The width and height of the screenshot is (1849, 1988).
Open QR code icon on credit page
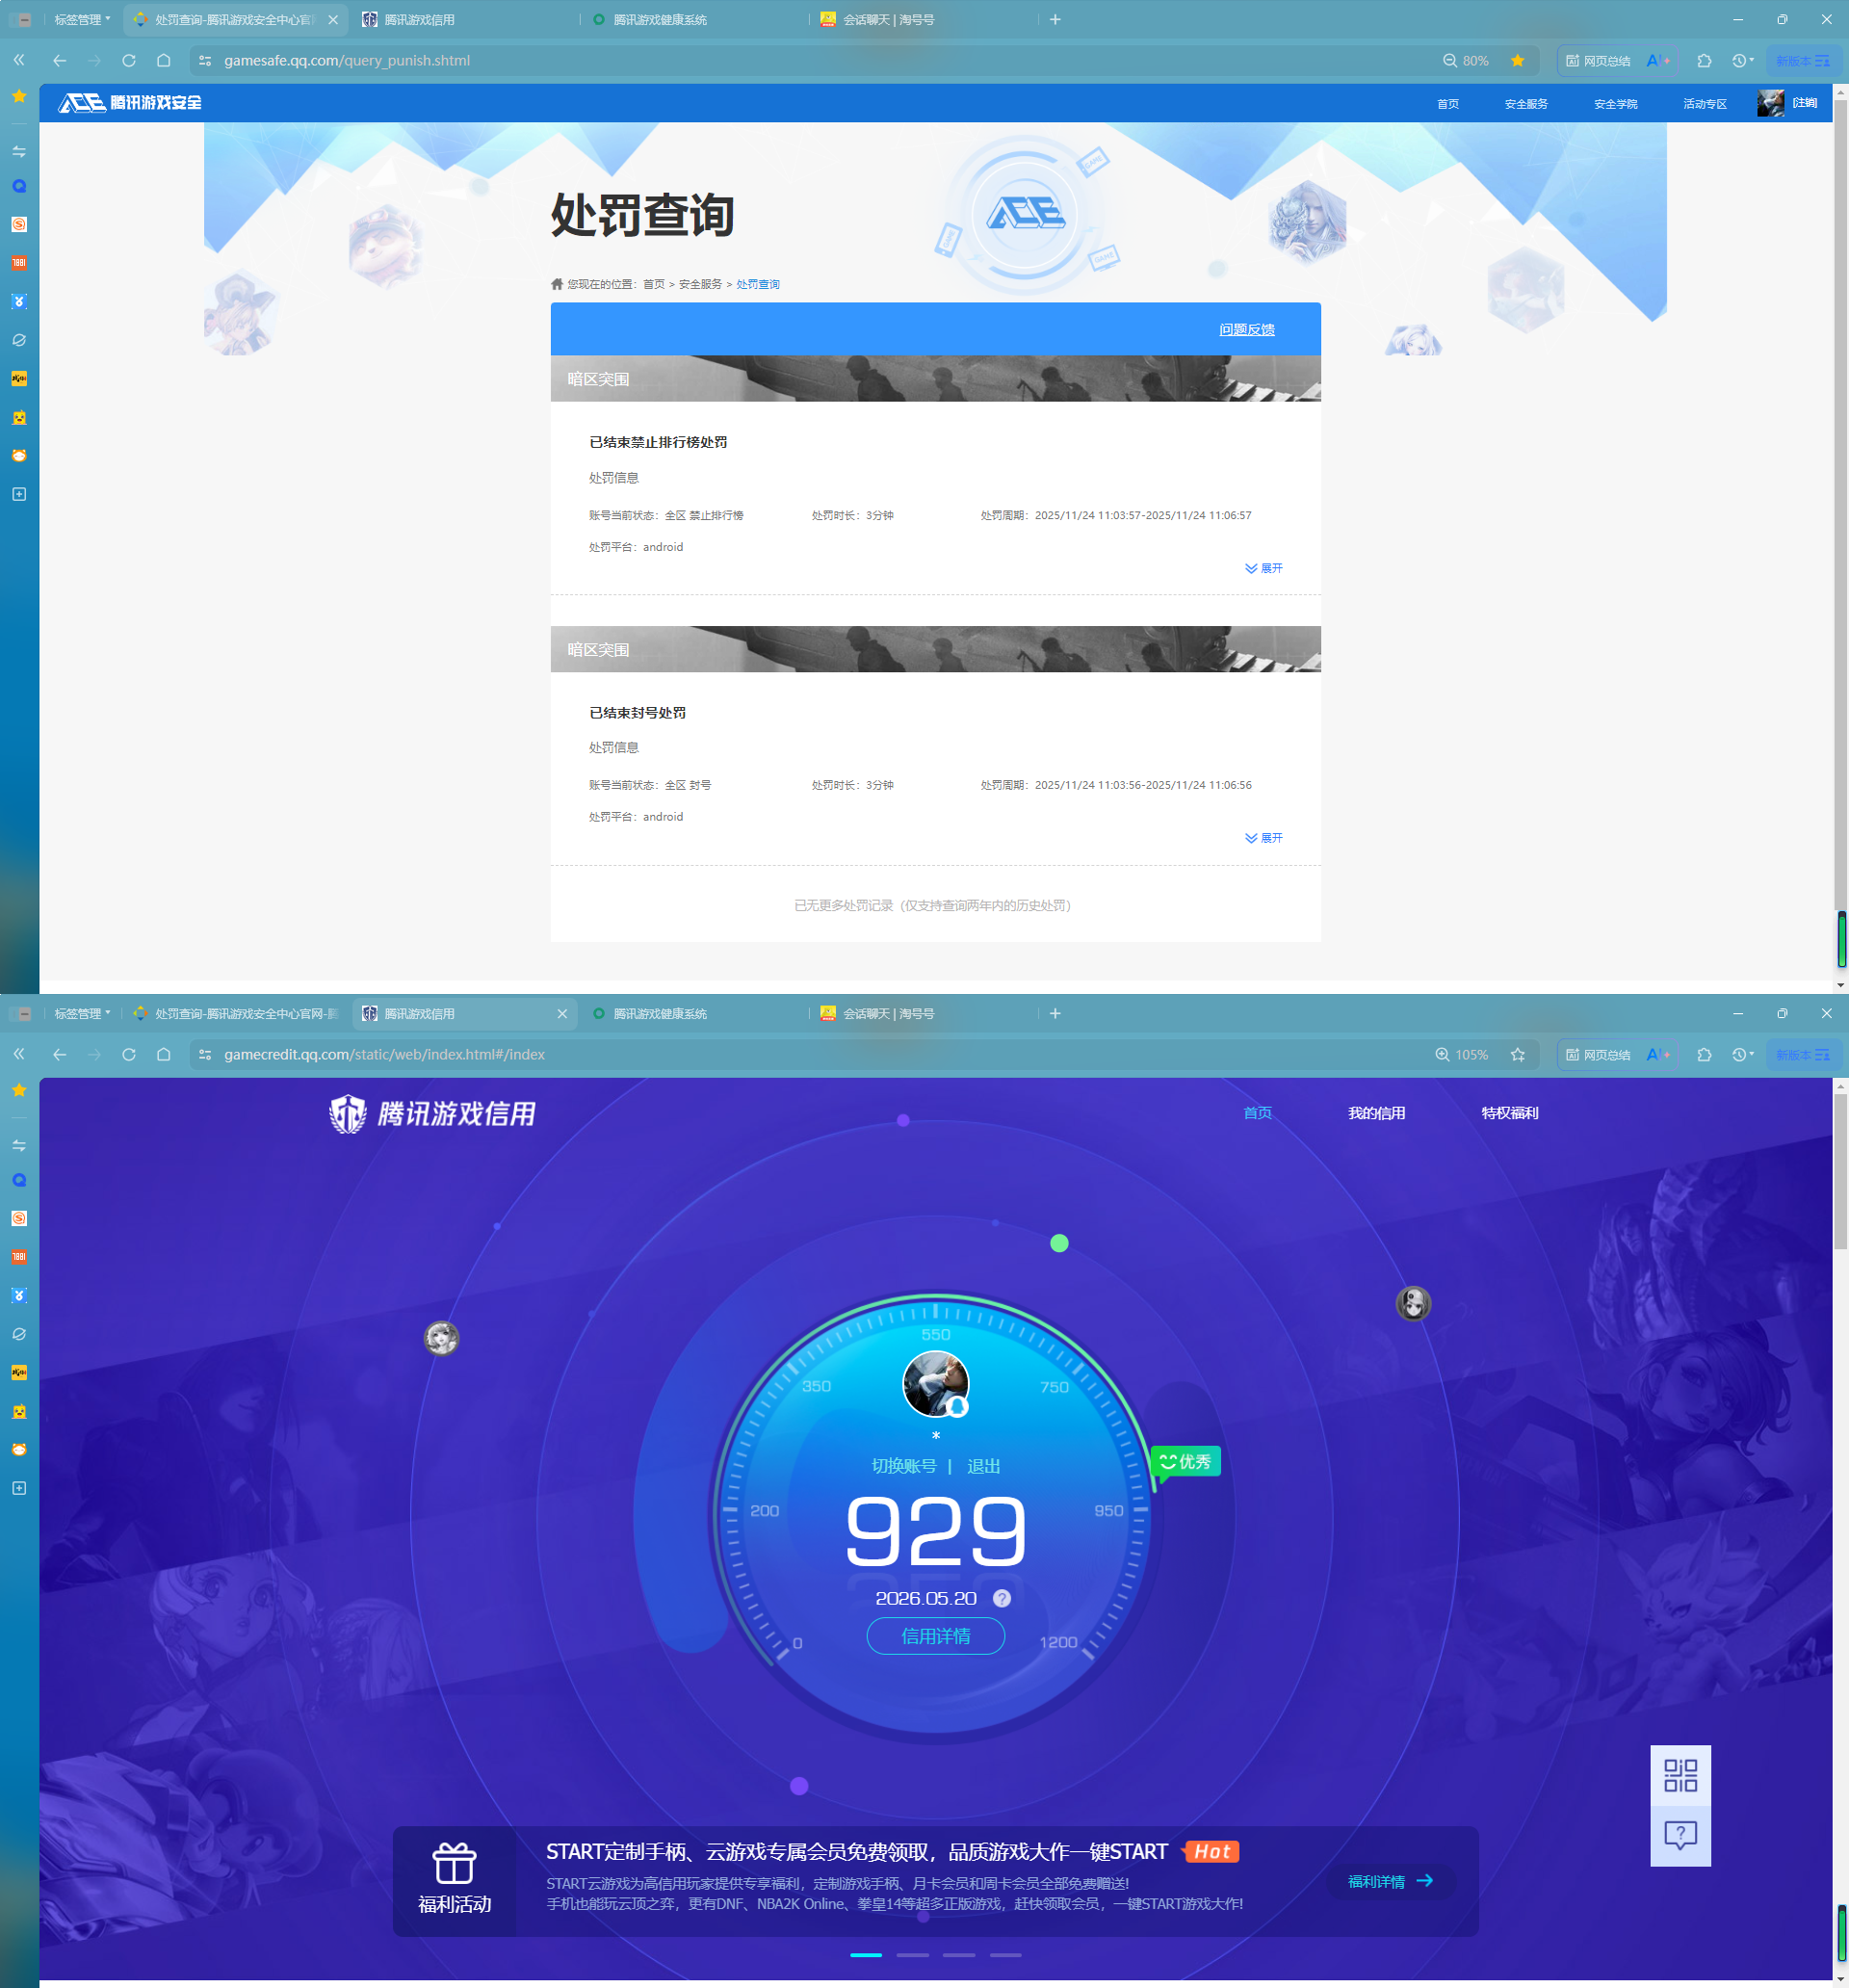click(x=1680, y=1776)
